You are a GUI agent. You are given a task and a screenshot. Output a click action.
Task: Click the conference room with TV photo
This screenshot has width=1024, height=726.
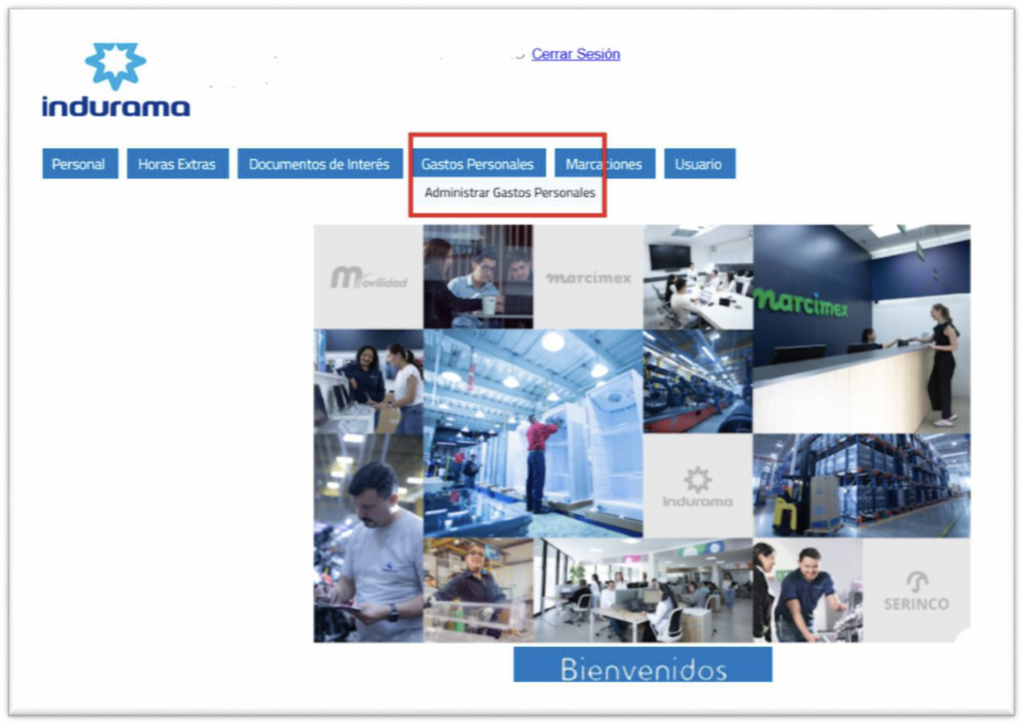pyautogui.click(x=697, y=277)
